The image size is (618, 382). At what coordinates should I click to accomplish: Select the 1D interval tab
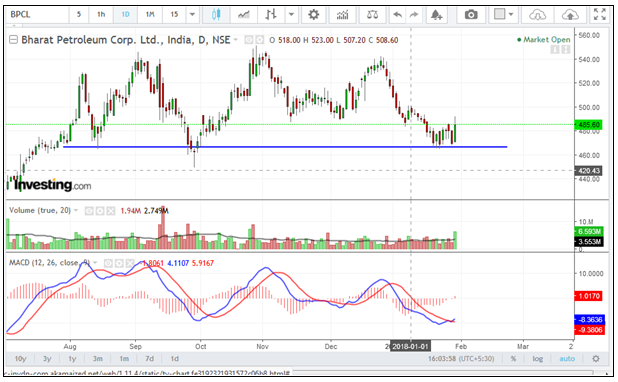pyautogui.click(x=125, y=15)
